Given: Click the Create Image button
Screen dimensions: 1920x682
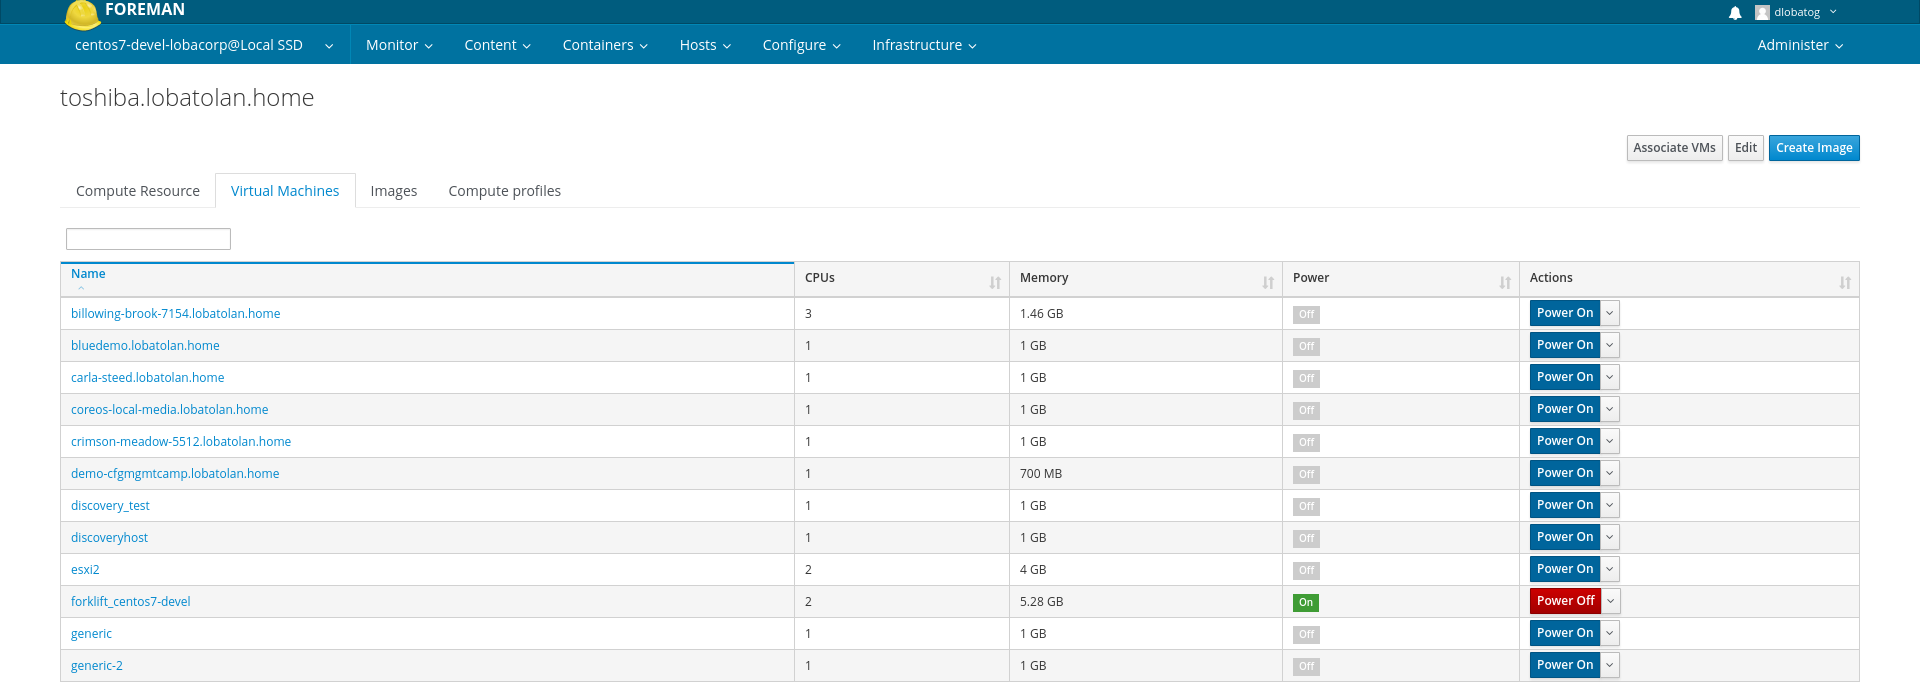Looking at the screenshot, I should 1814,148.
